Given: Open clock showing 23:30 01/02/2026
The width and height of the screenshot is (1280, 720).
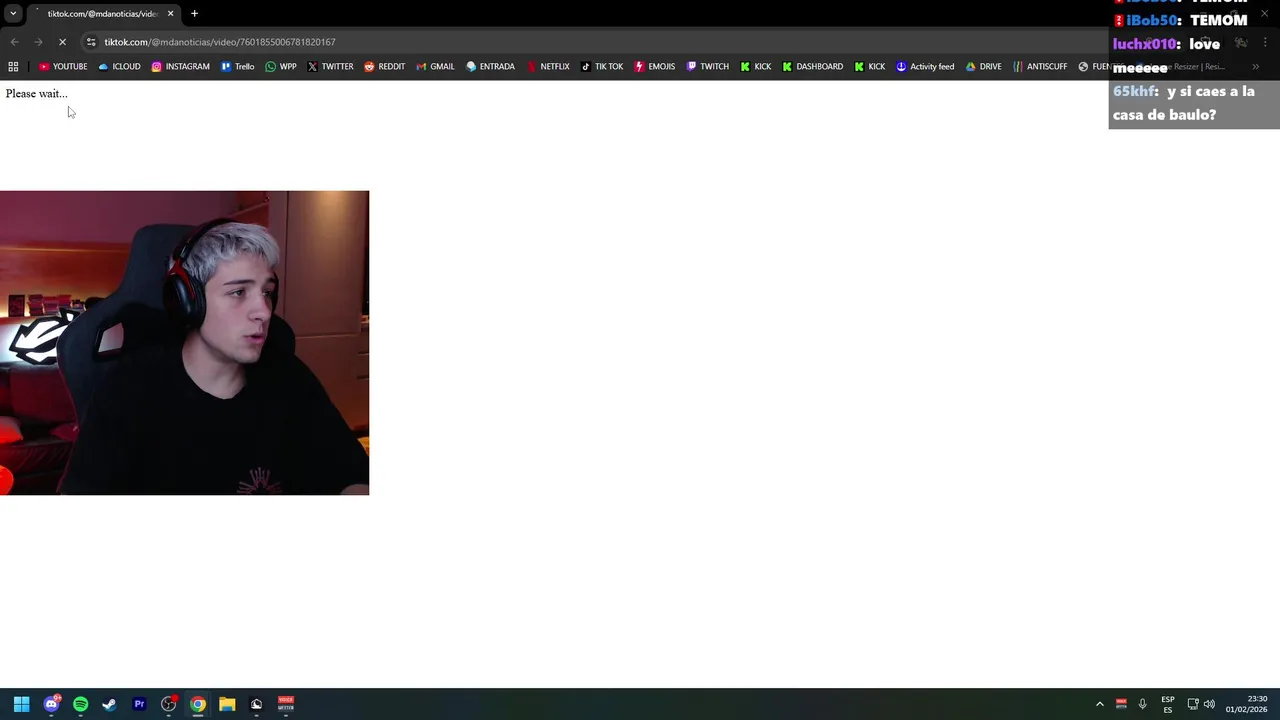Looking at the screenshot, I should tap(1249, 704).
